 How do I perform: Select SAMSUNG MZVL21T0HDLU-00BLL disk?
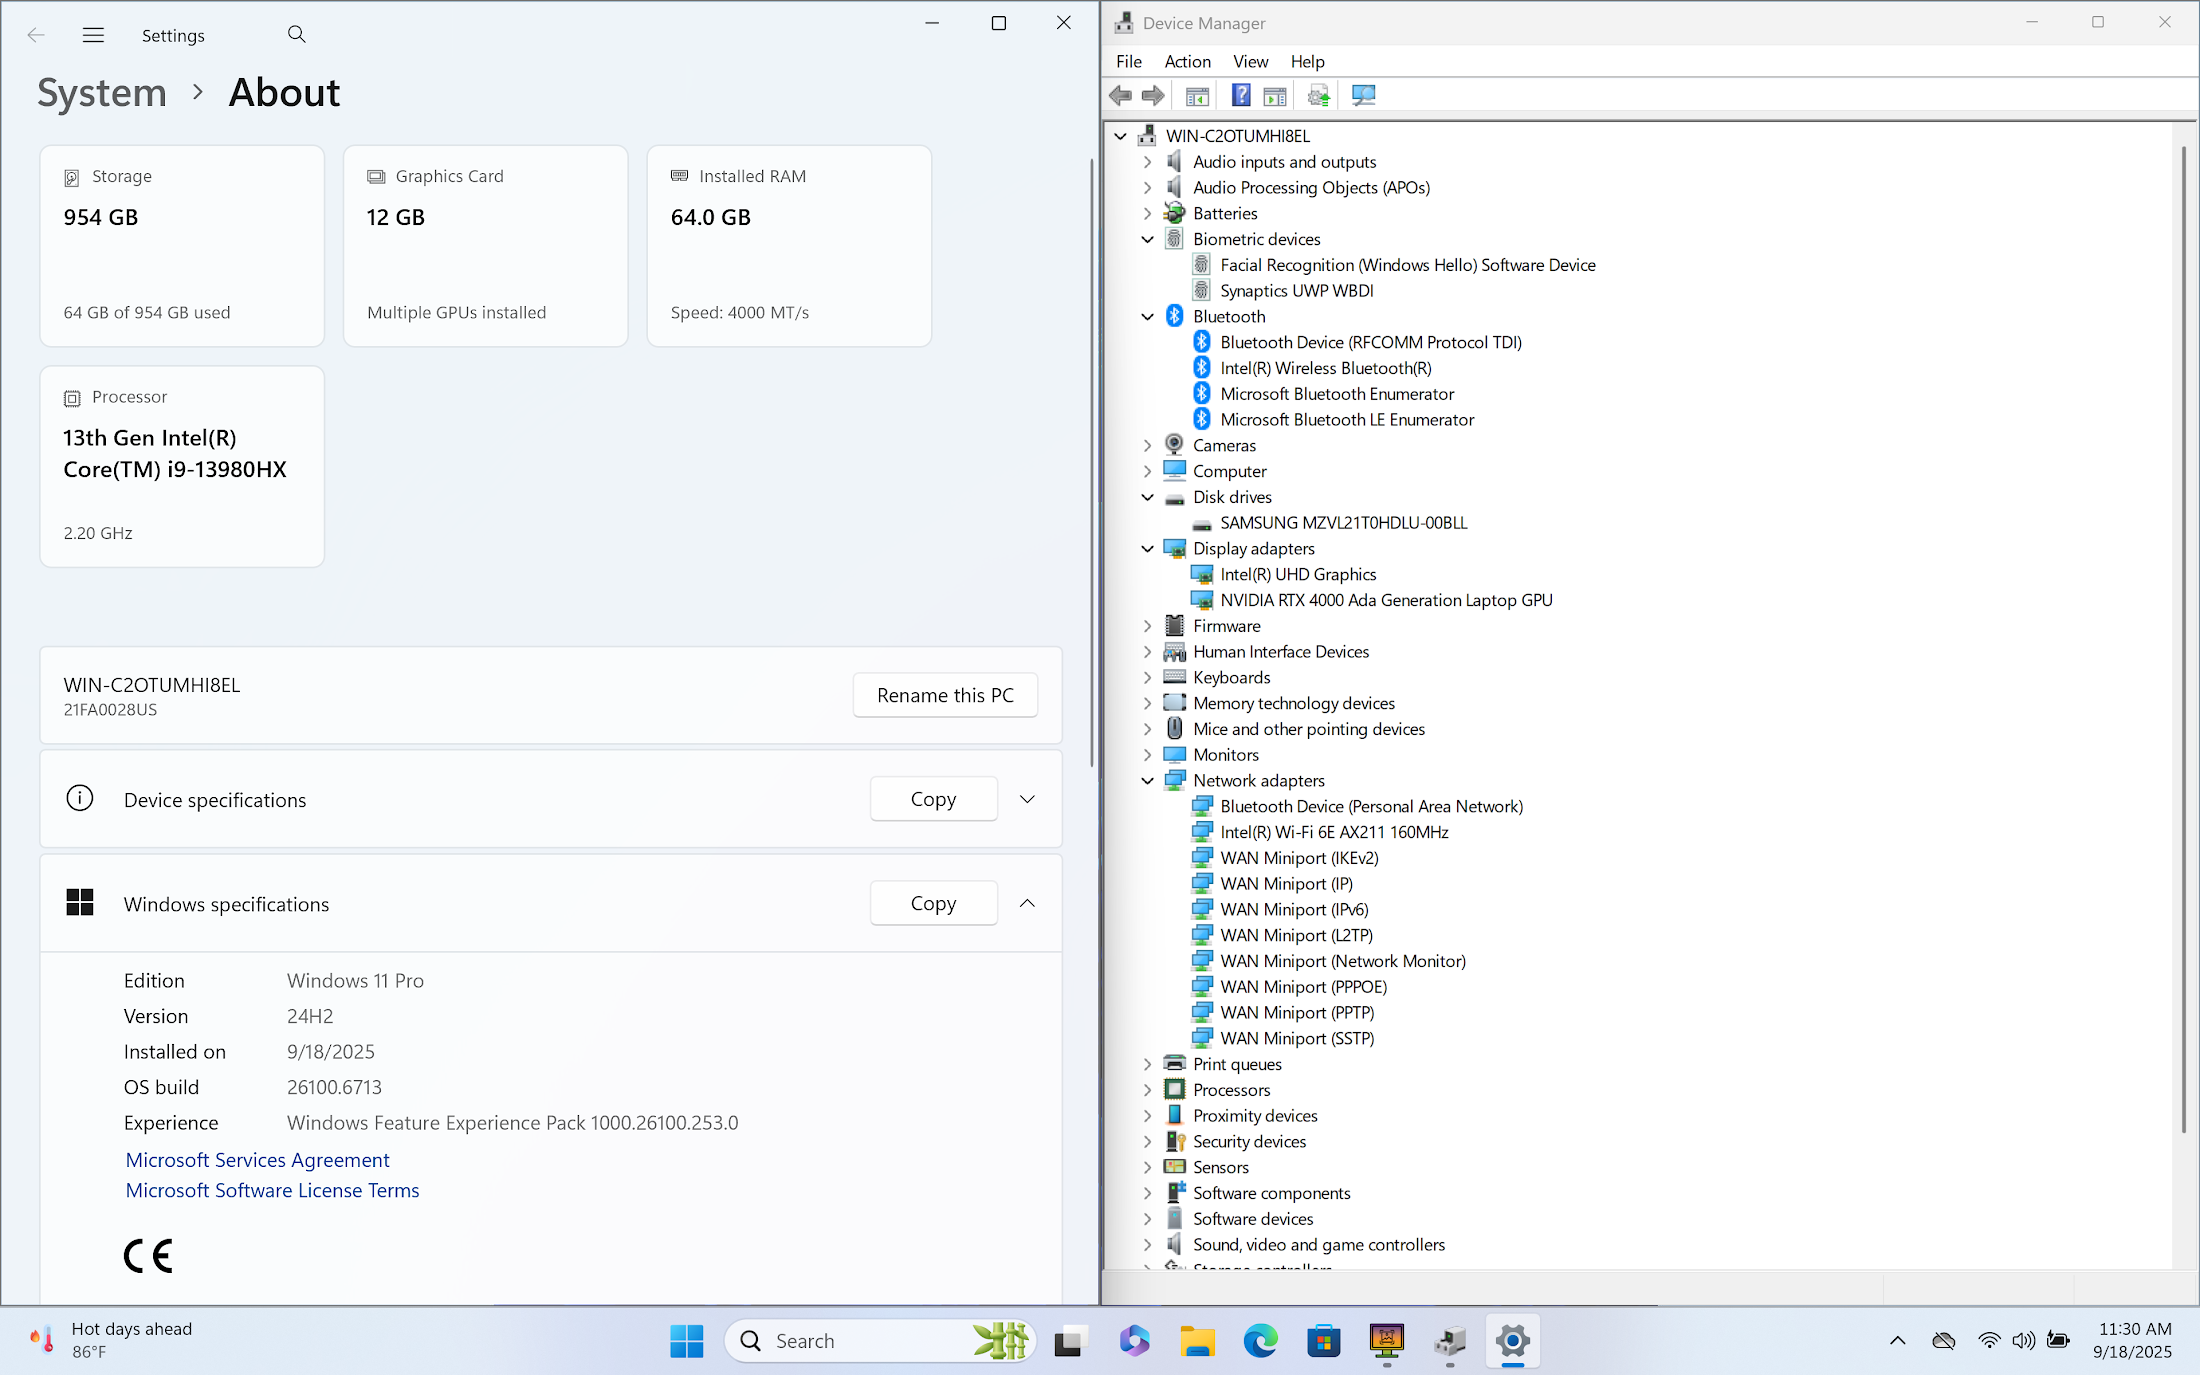1343,522
